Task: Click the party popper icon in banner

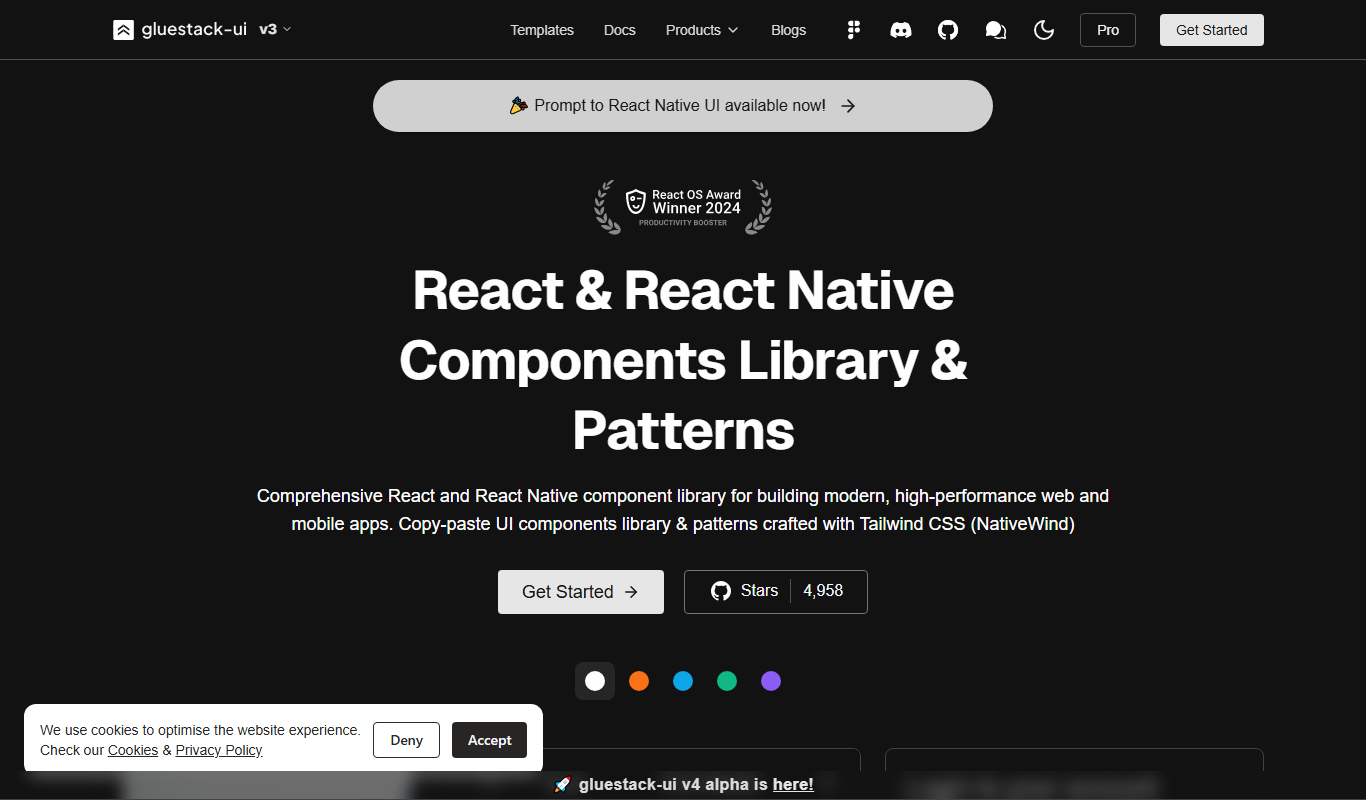Action: [x=518, y=105]
